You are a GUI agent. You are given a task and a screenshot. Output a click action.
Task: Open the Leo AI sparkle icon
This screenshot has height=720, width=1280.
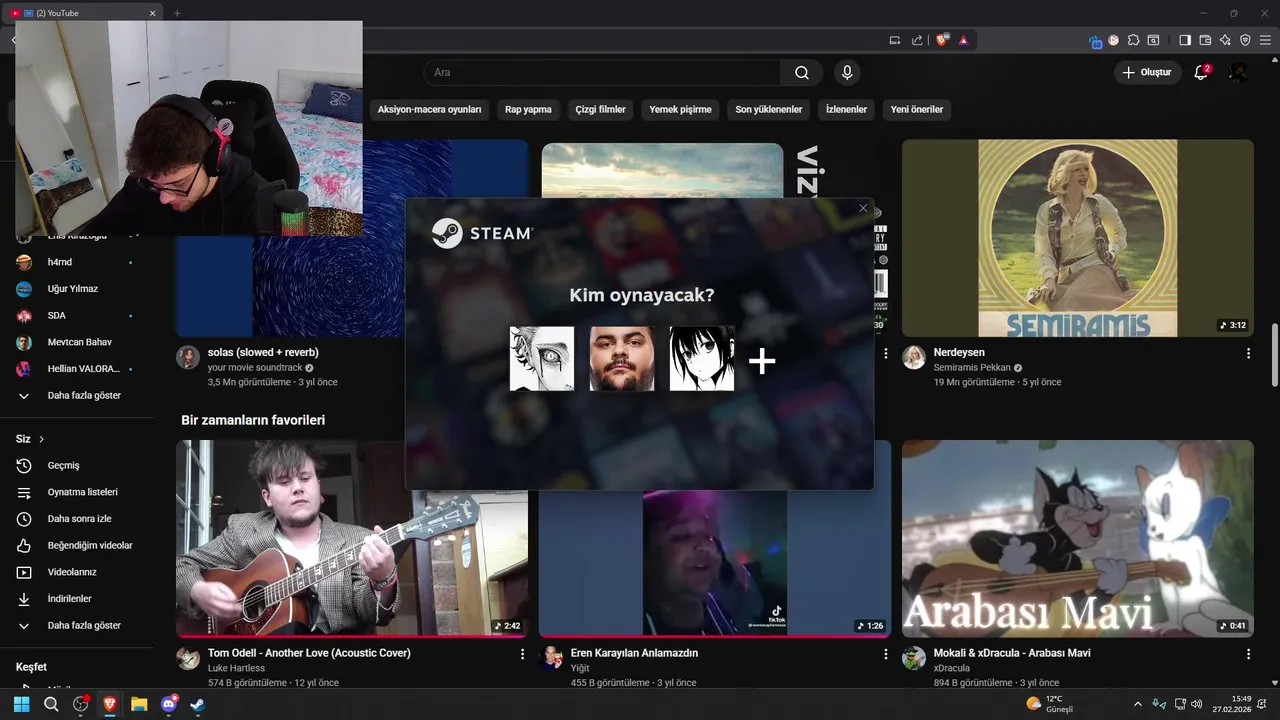coord(1225,40)
